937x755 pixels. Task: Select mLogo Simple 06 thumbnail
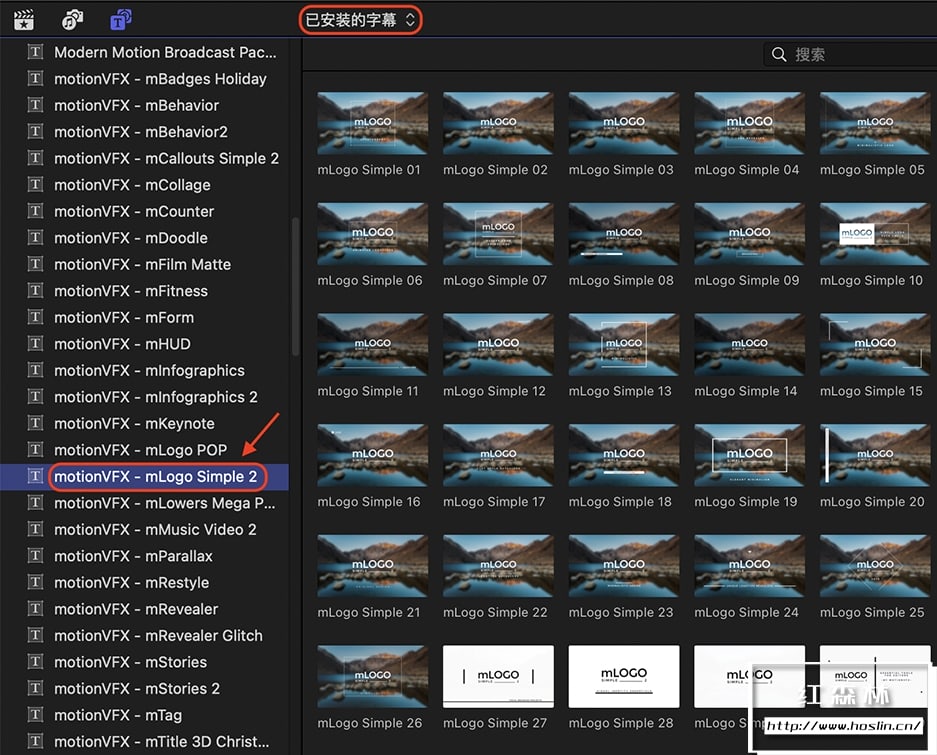point(372,234)
